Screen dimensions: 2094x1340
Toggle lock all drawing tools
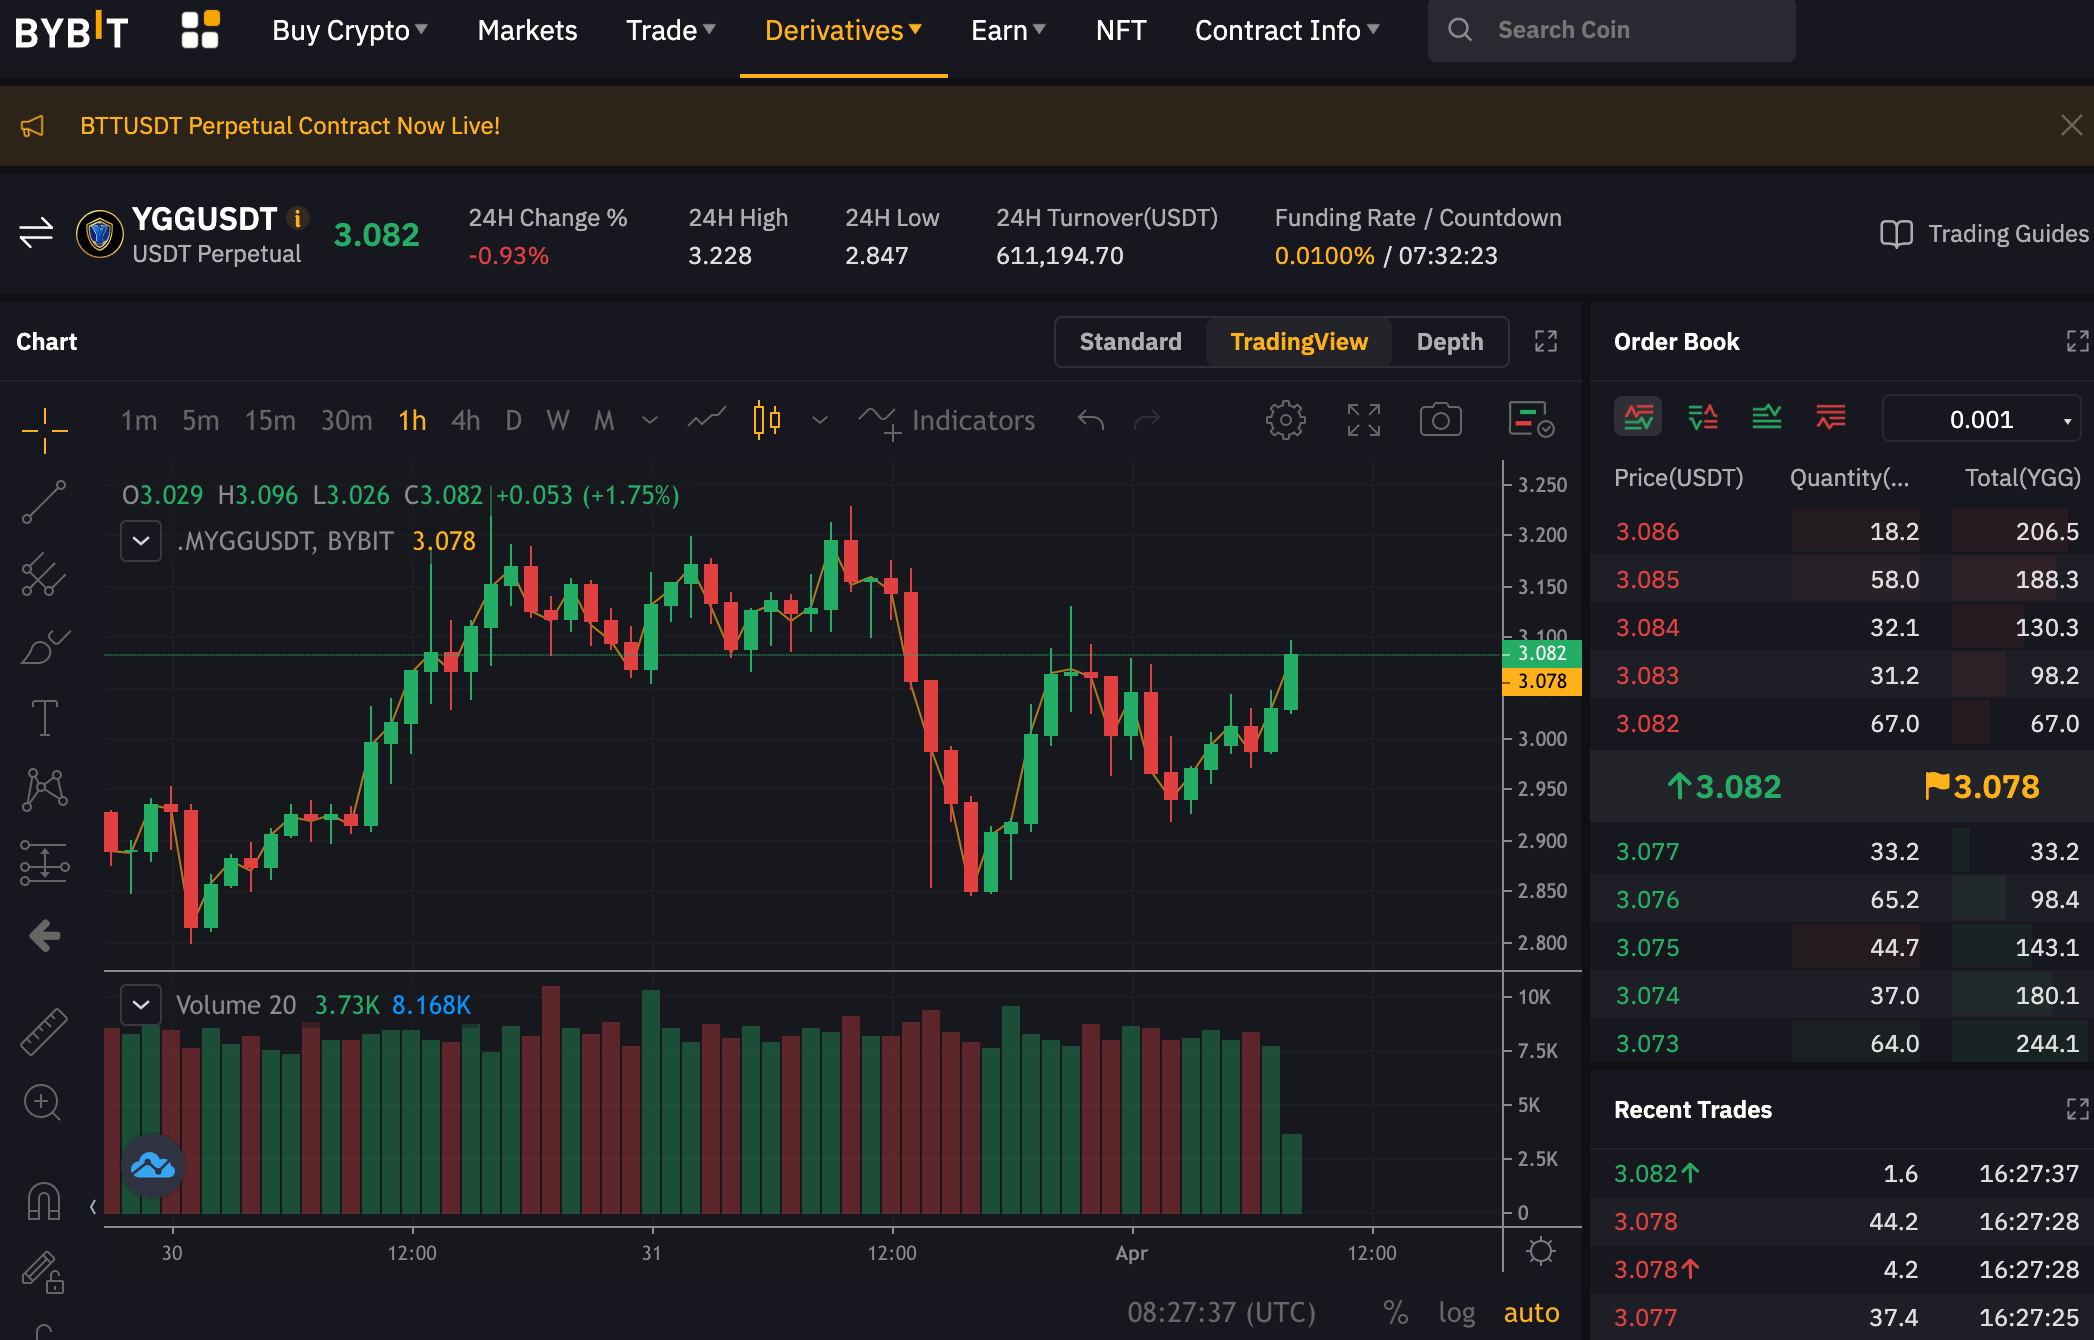(x=44, y=1272)
